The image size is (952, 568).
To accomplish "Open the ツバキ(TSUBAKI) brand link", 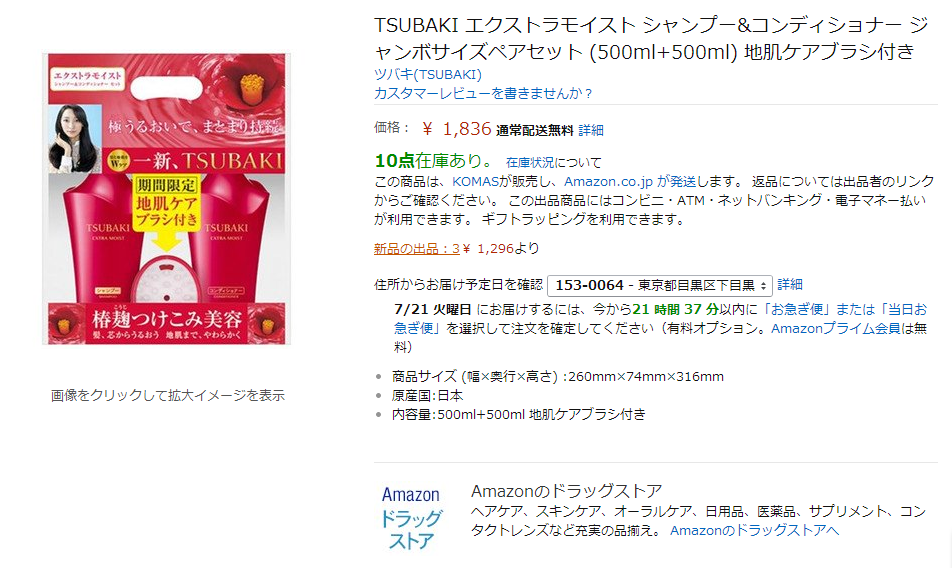I will coord(427,75).
